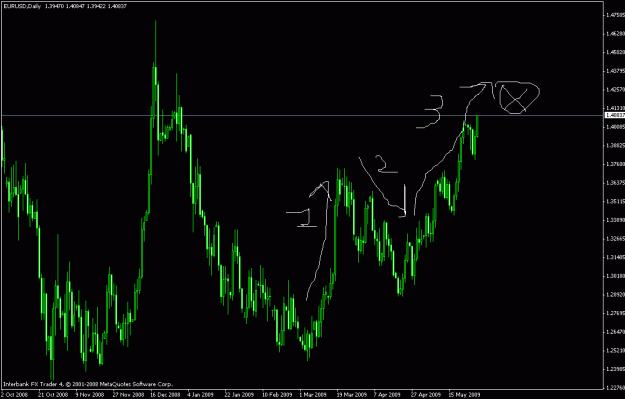
Task: Click the 1.32665 price scale label
Action: click(x=615, y=239)
